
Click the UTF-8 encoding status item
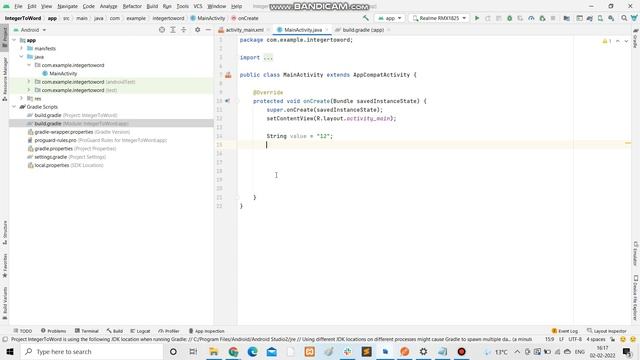(x=575, y=339)
